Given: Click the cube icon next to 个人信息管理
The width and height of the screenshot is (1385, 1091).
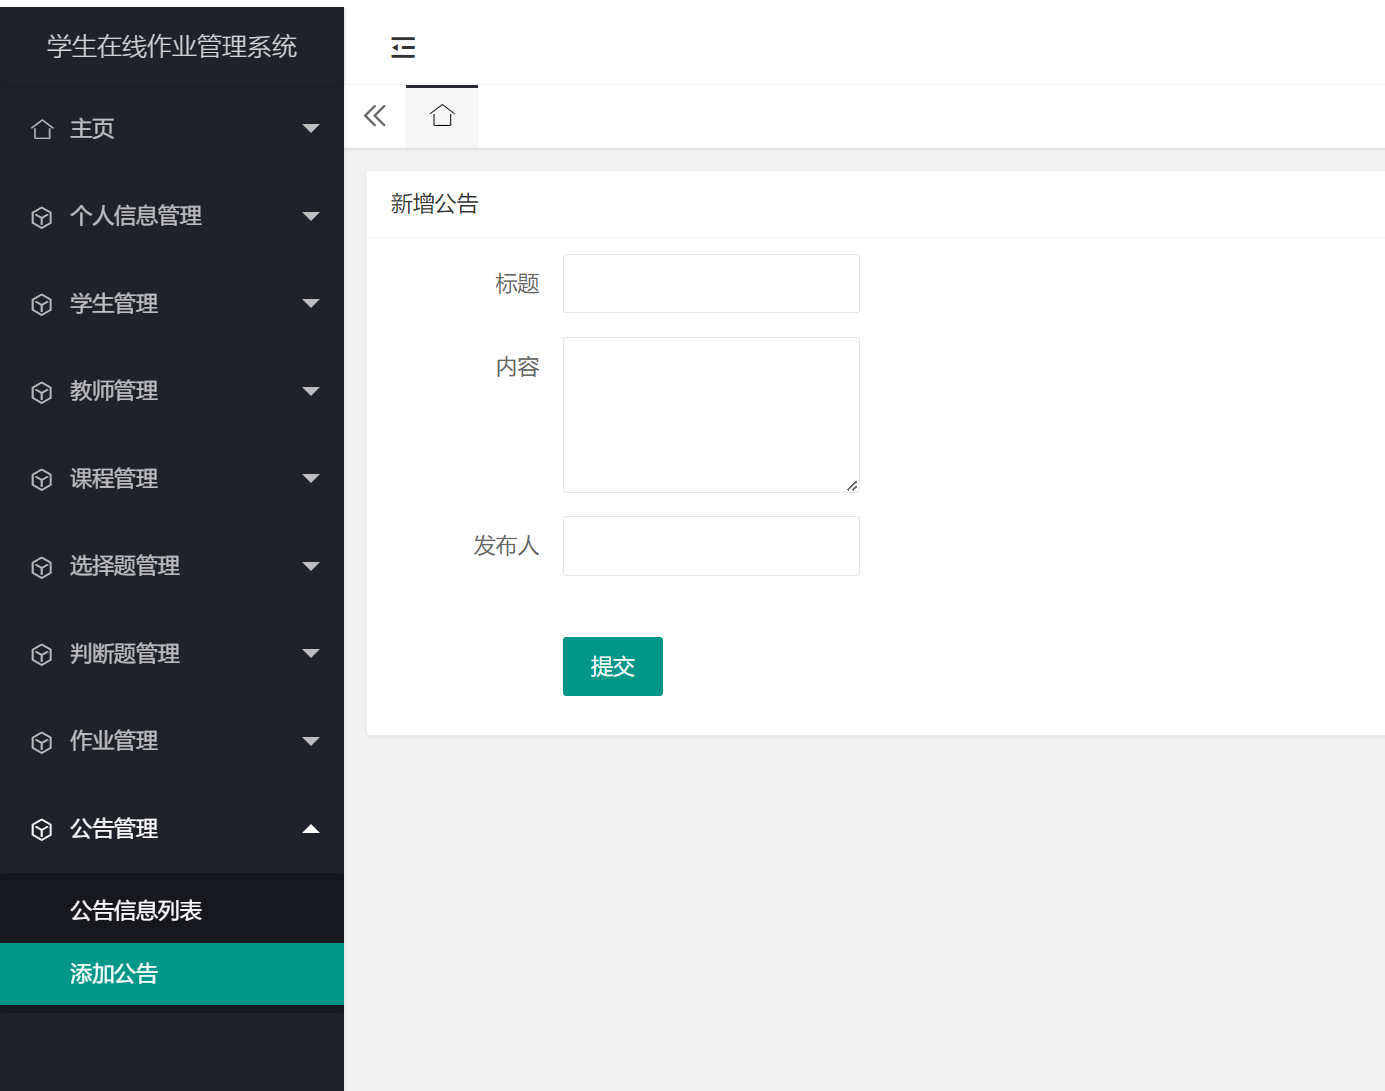Looking at the screenshot, I should pos(42,217).
